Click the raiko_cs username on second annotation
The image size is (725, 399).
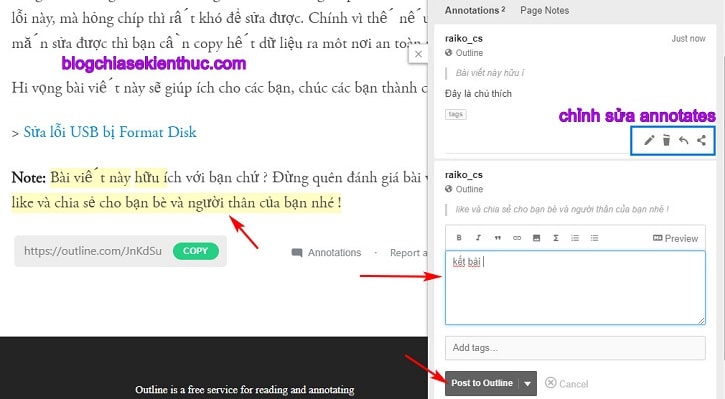tap(464, 175)
